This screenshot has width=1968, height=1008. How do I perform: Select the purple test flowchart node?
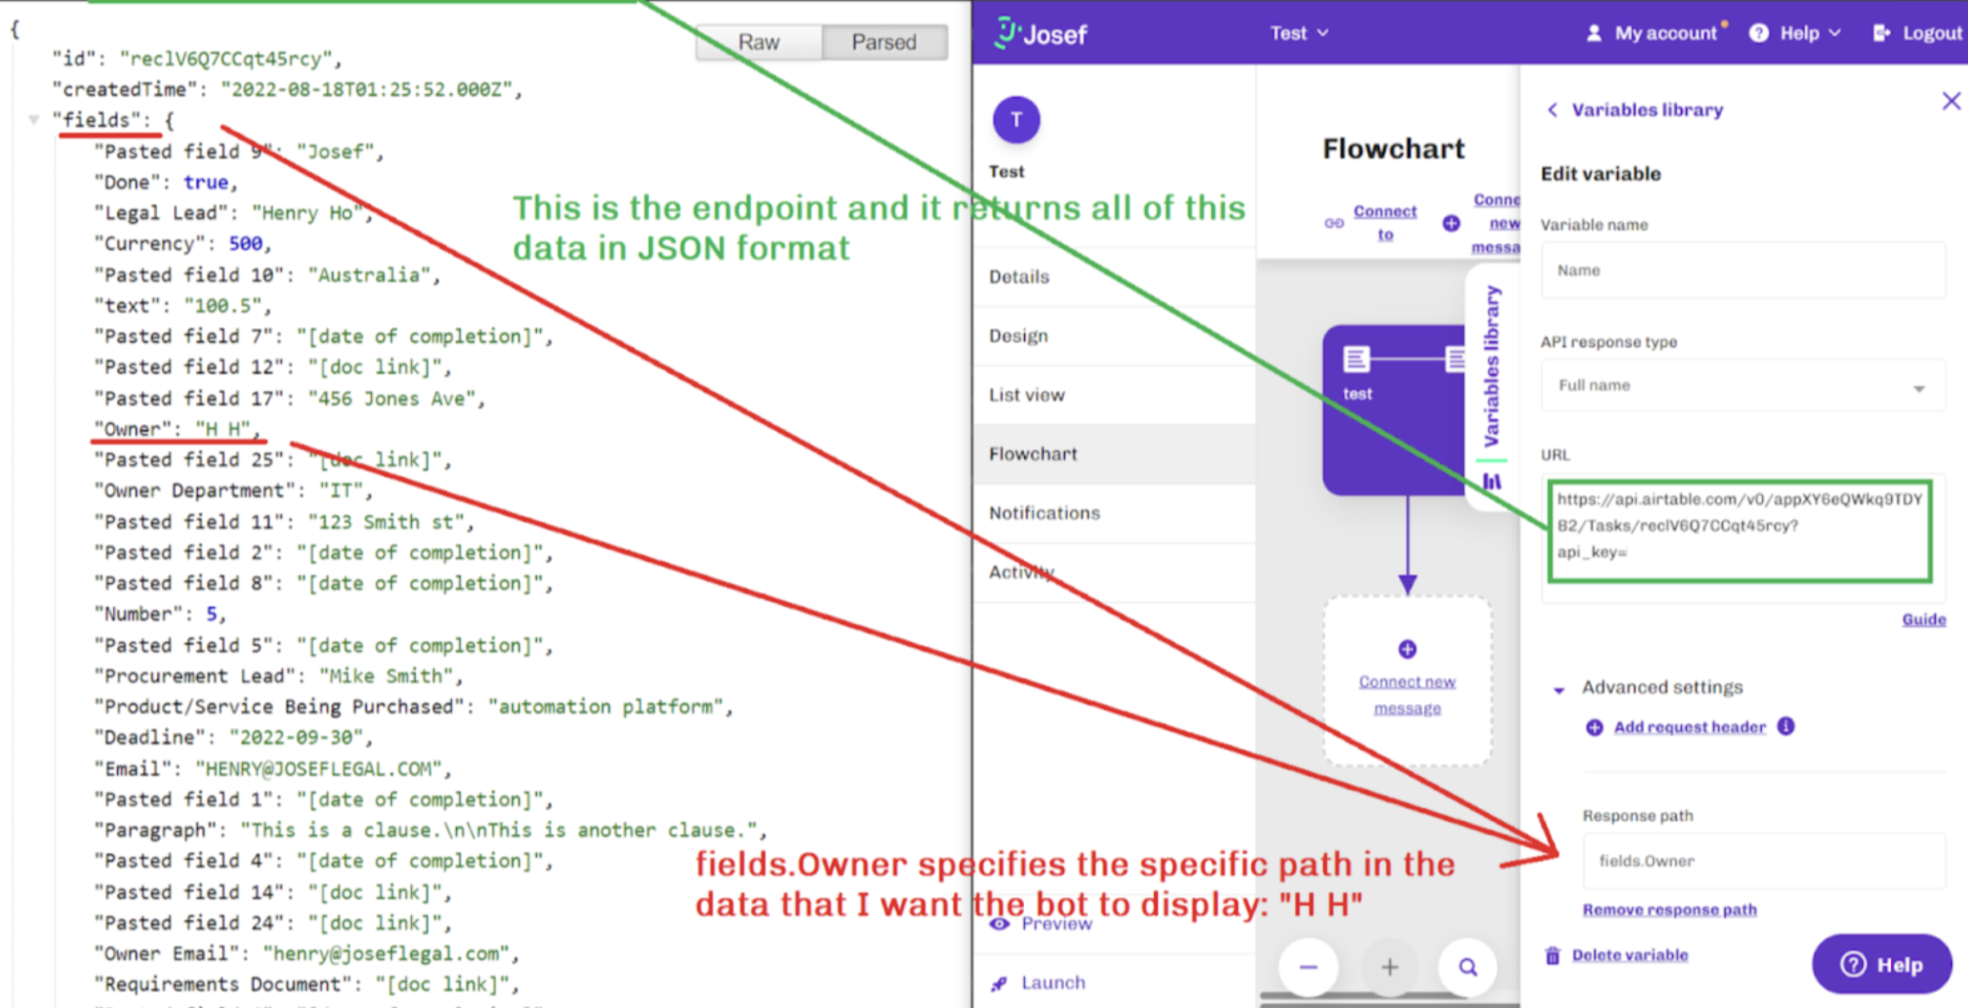[1394, 409]
